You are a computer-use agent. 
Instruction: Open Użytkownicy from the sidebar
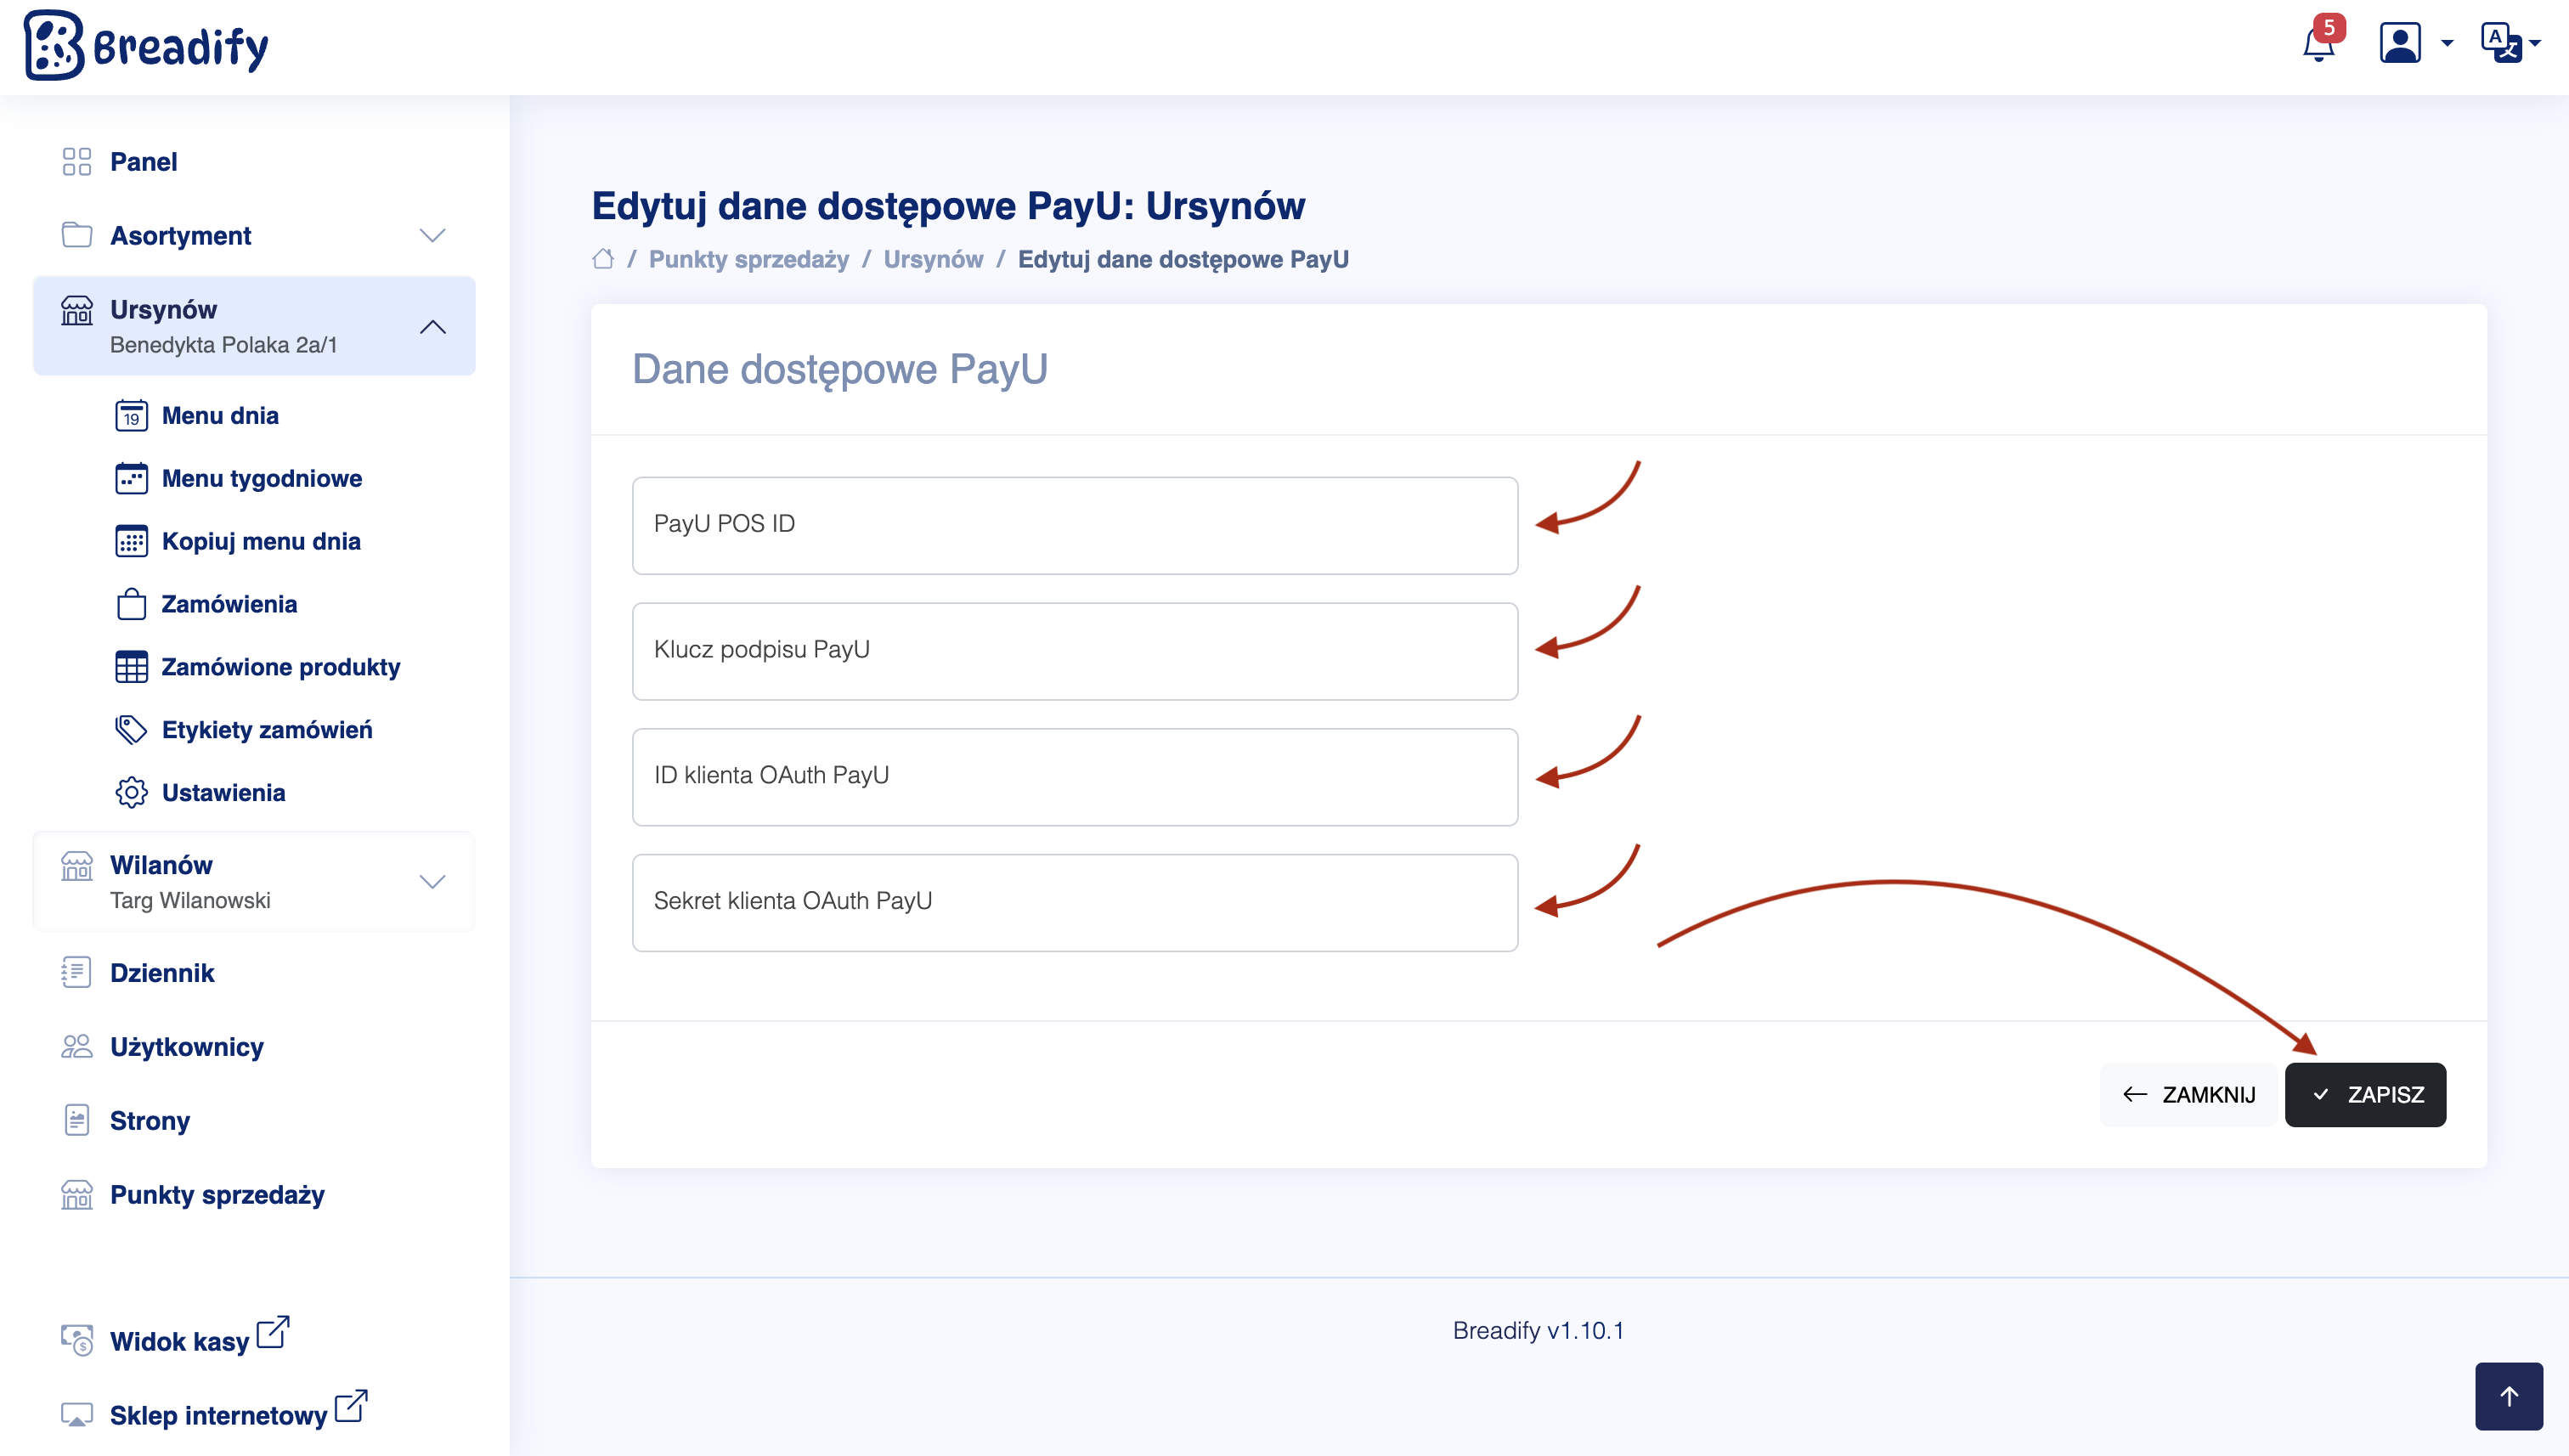[x=187, y=1047]
